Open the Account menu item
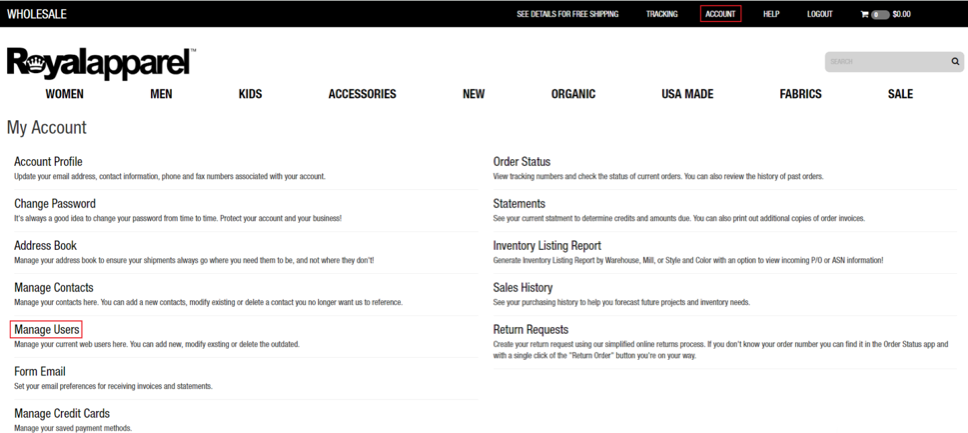Viewport: 968px width, 433px height. pos(720,14)
